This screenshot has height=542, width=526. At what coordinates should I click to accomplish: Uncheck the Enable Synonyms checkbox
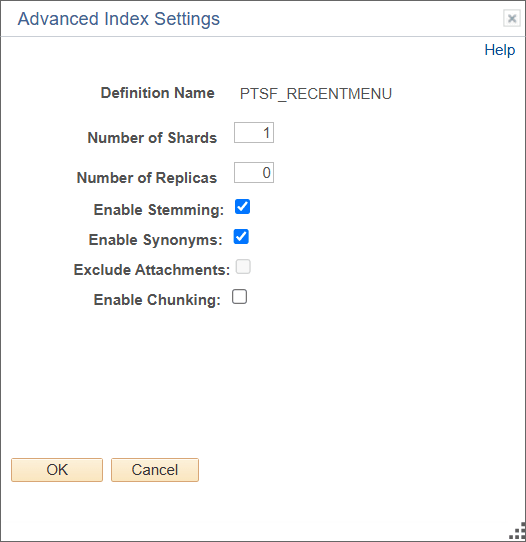tap(241, 237)
